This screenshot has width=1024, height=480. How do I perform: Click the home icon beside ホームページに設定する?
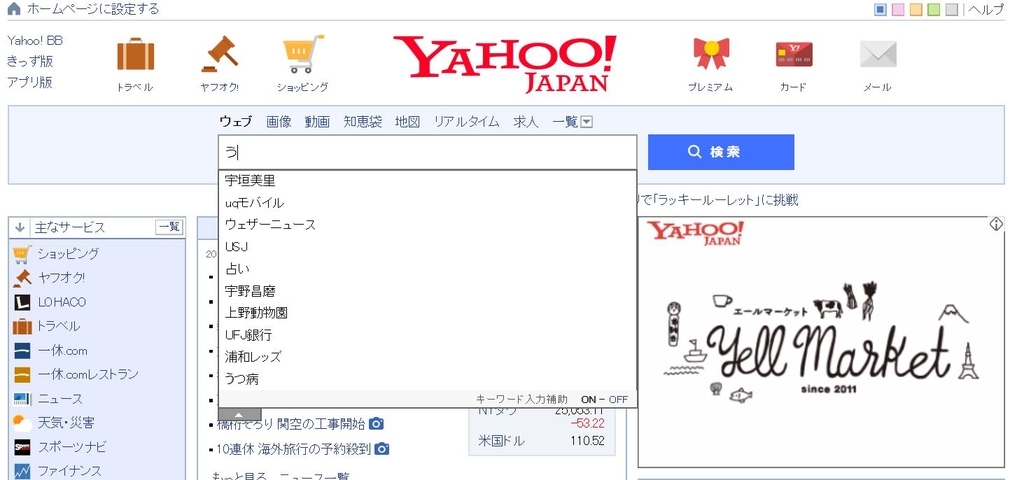[x=13, y=9]
